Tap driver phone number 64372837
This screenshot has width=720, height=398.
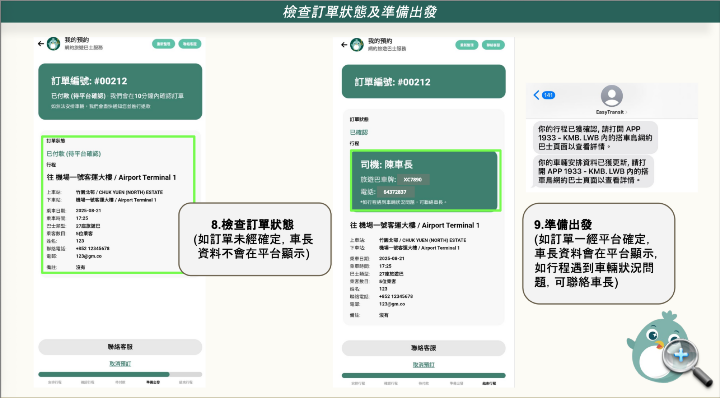[x=395, y=192]
